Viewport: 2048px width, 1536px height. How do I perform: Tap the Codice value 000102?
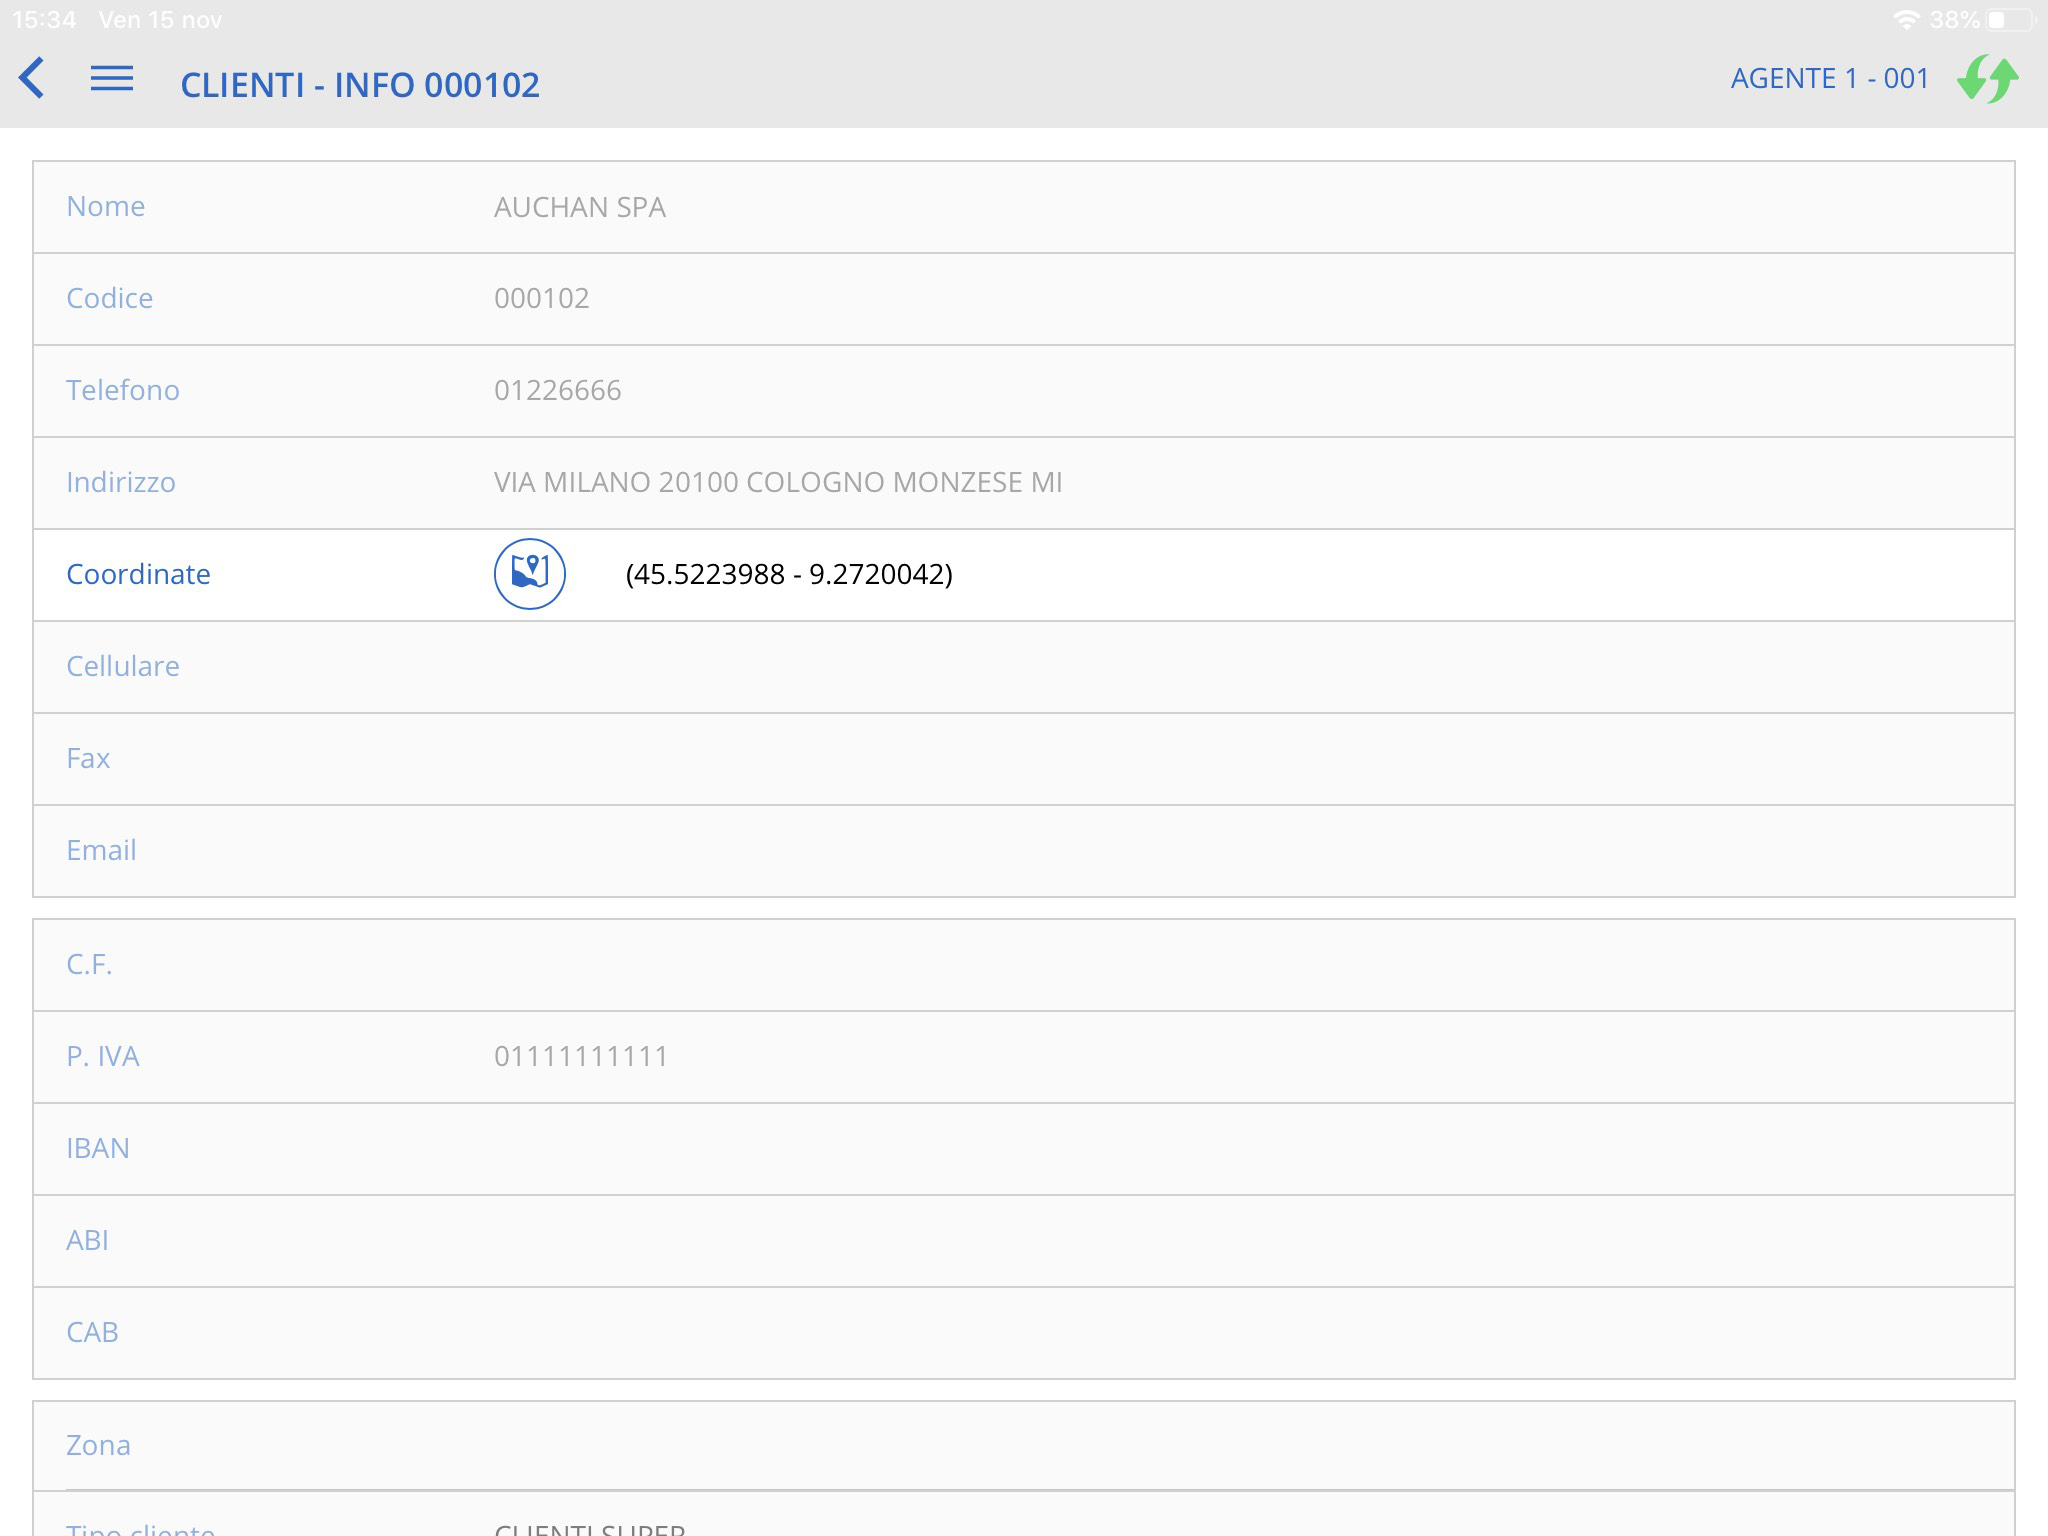(x=541, y=298)
